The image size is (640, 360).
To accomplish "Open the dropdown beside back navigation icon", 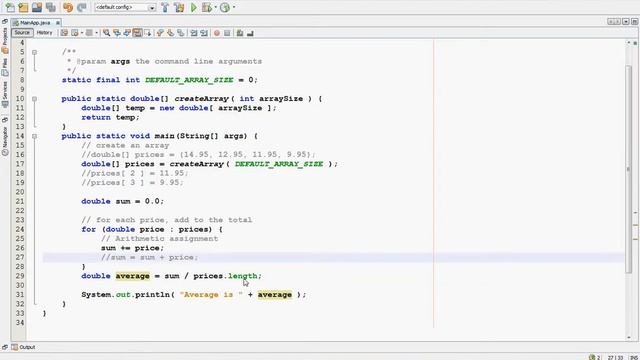I will 82,33.
